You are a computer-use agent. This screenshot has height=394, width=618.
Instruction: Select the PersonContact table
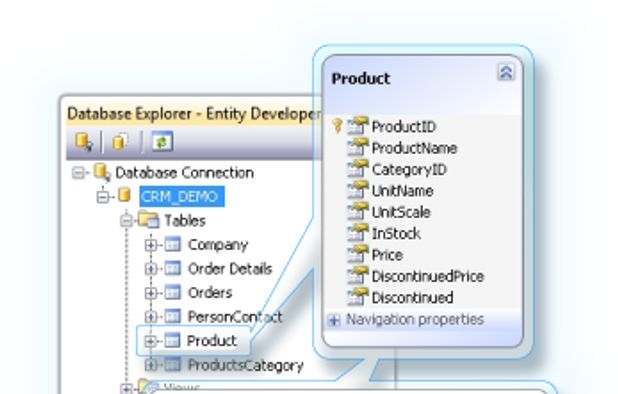[235, 316]
